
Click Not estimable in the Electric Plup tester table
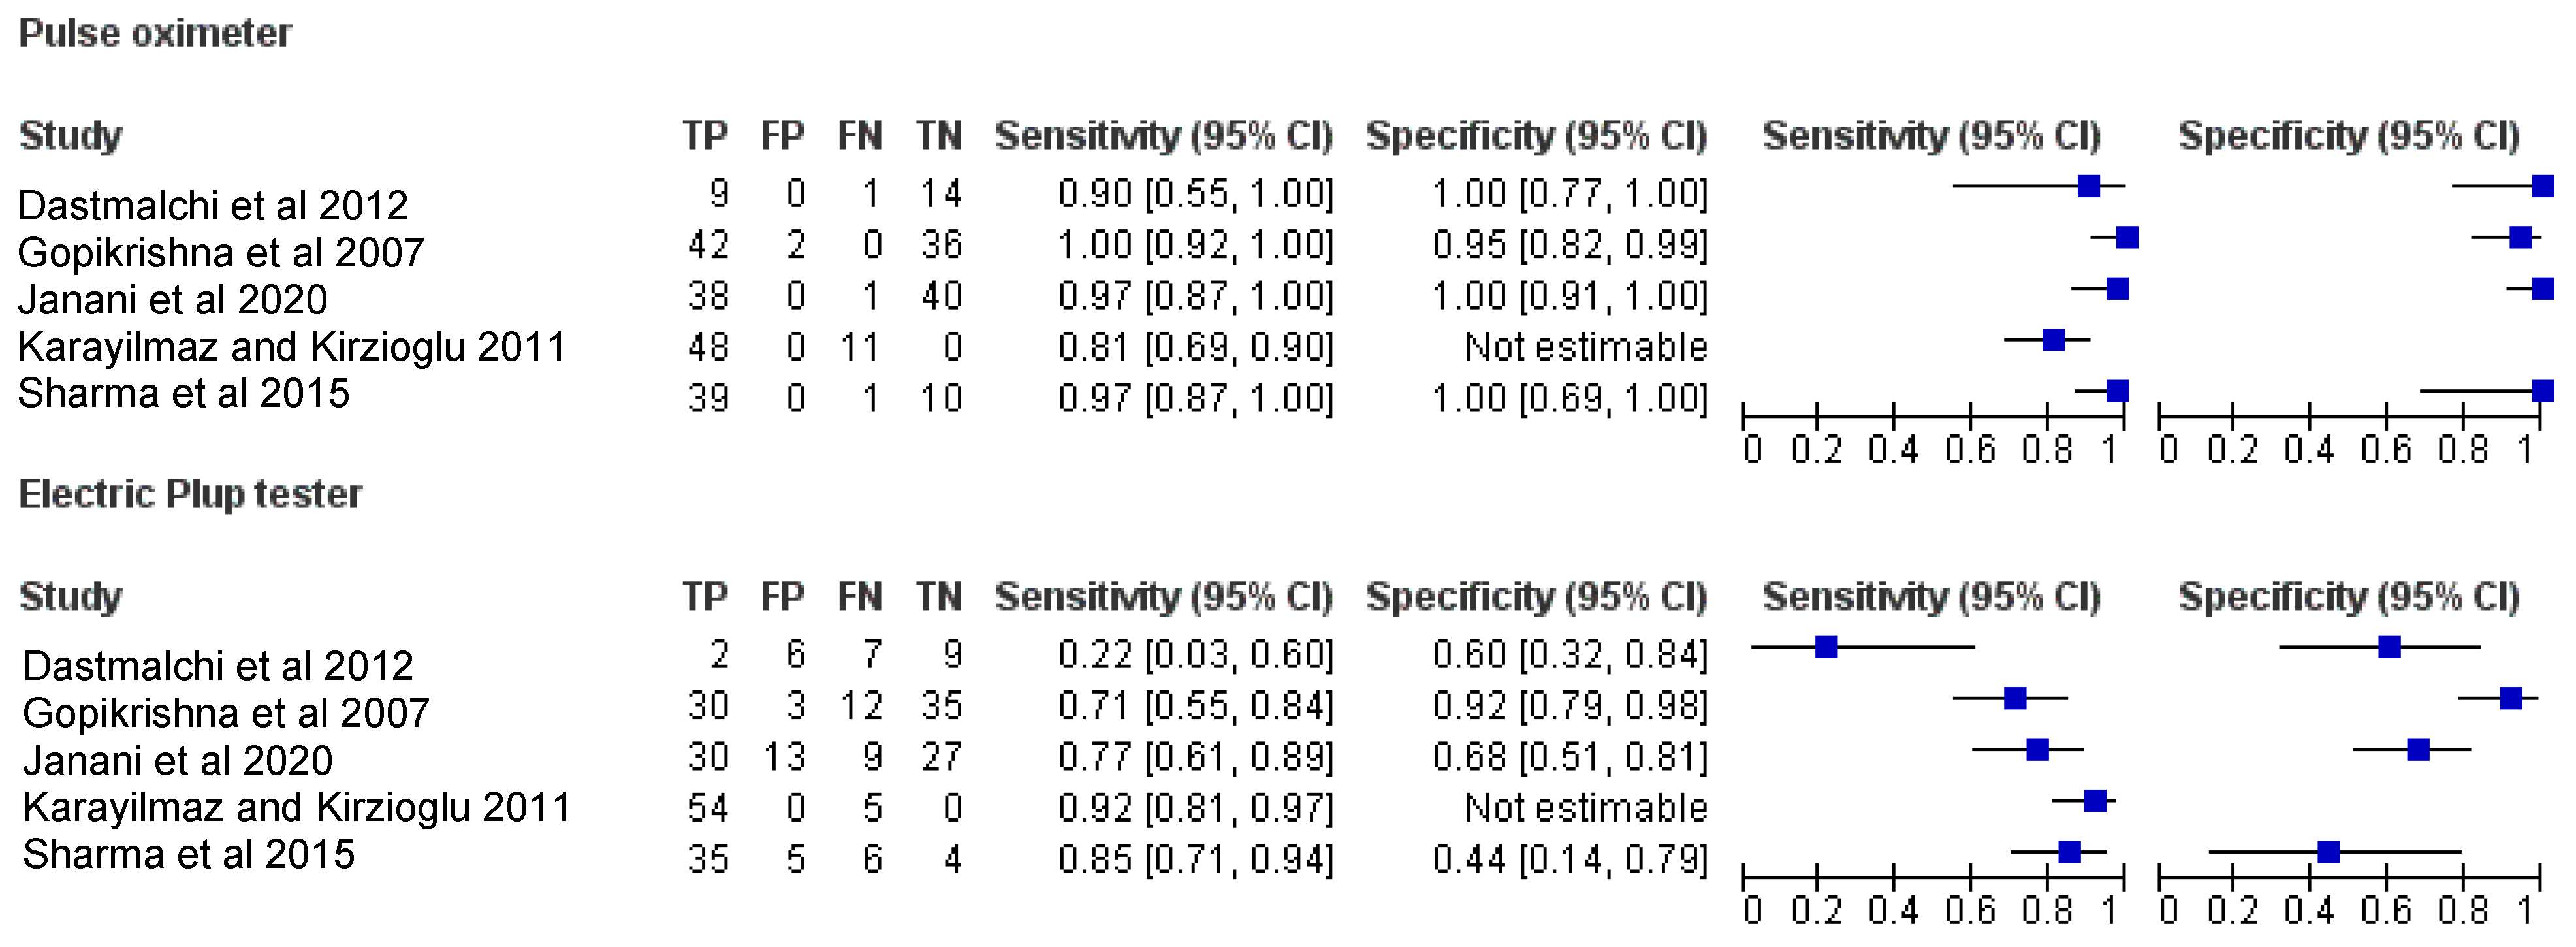(1585, 808)
